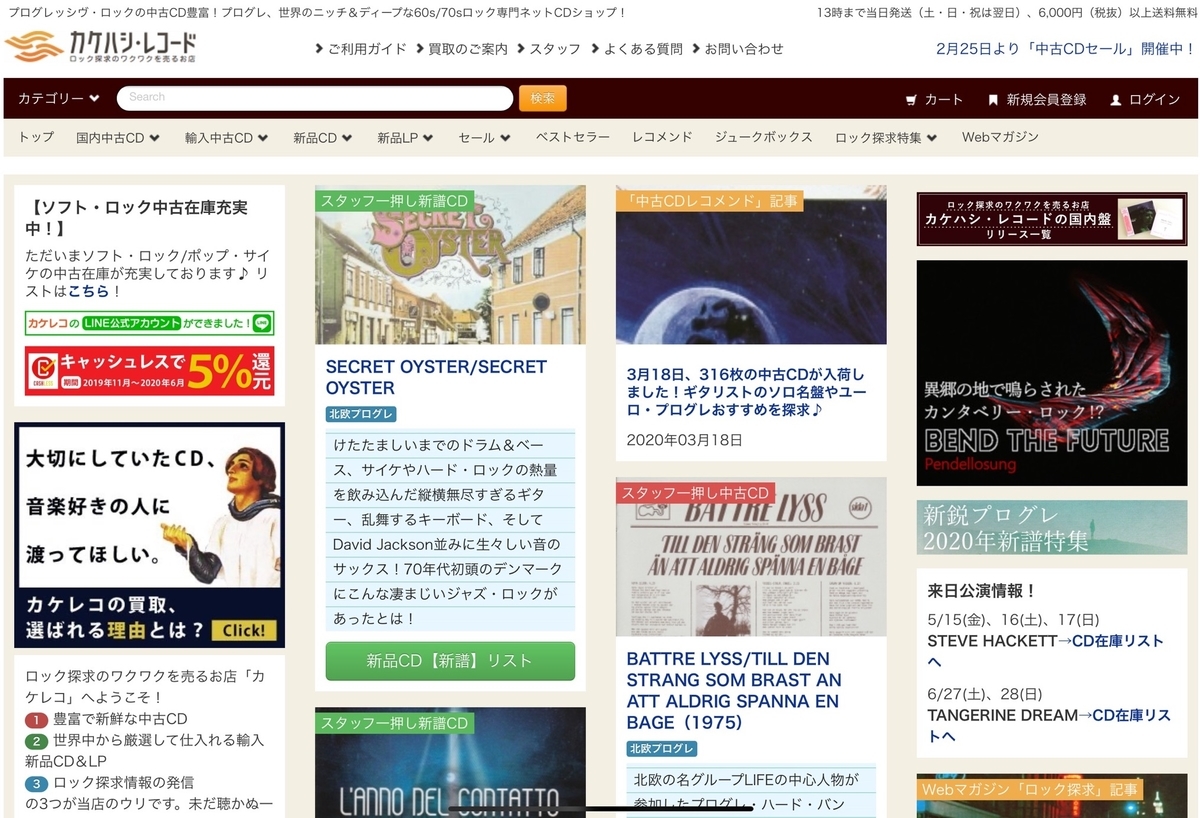Open the L'ANNO DEL CONTATTO cover
Viewport: 1200px width, 818px height.
(x=450, y=763)
